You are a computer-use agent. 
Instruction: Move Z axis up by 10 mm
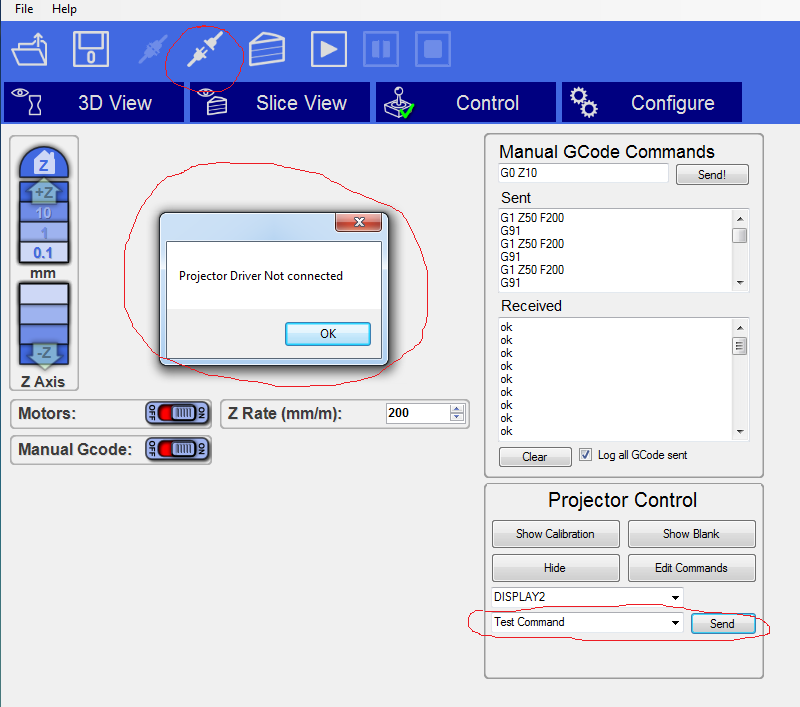pos(44,212)
